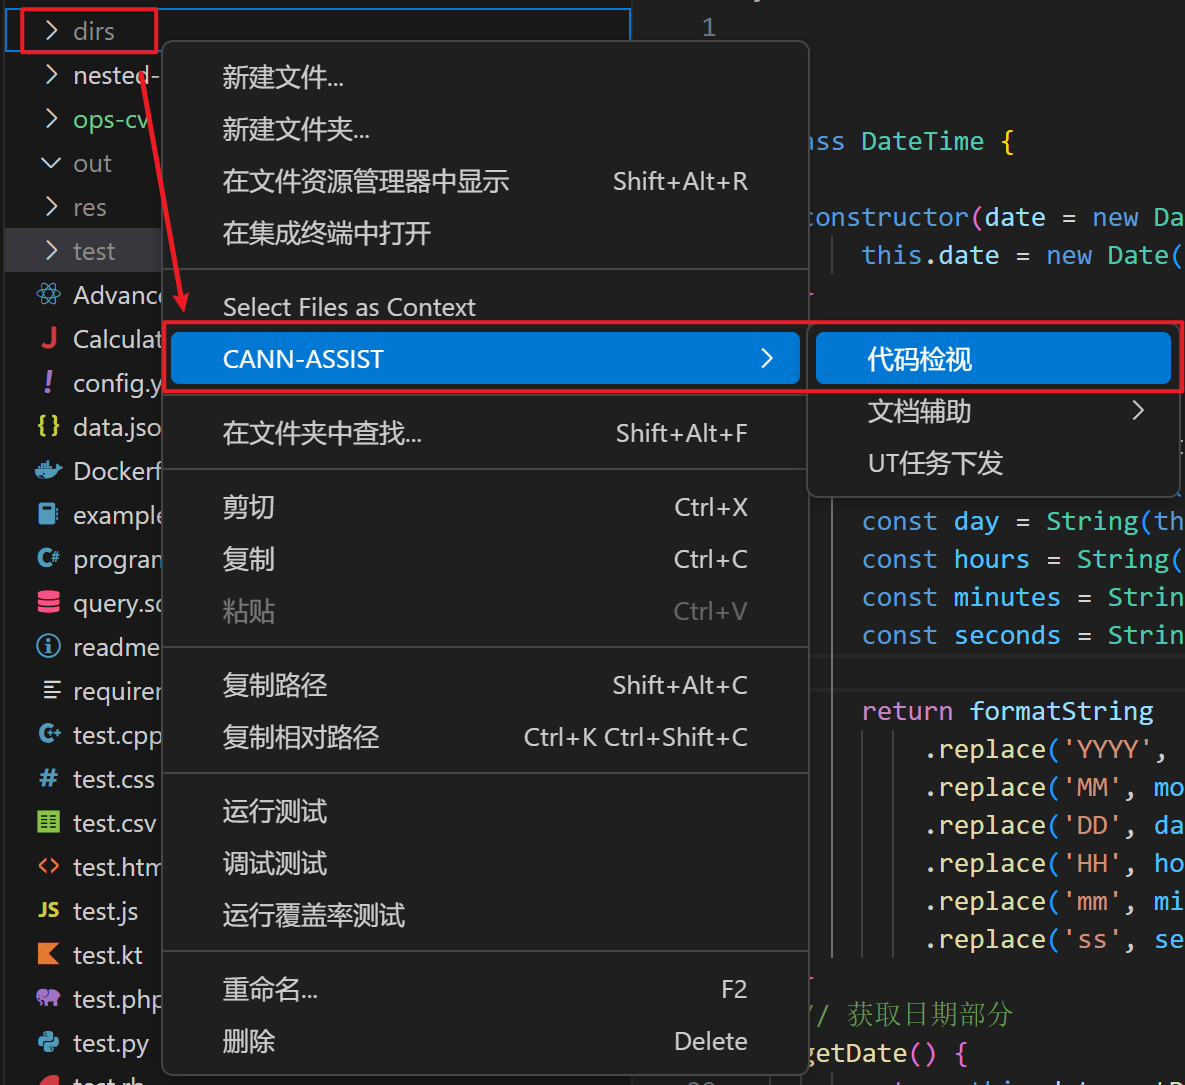The height and width of the screenshot is (1085, 1185).
Task: Click the database icon for the query file
Action: (48, 603)
